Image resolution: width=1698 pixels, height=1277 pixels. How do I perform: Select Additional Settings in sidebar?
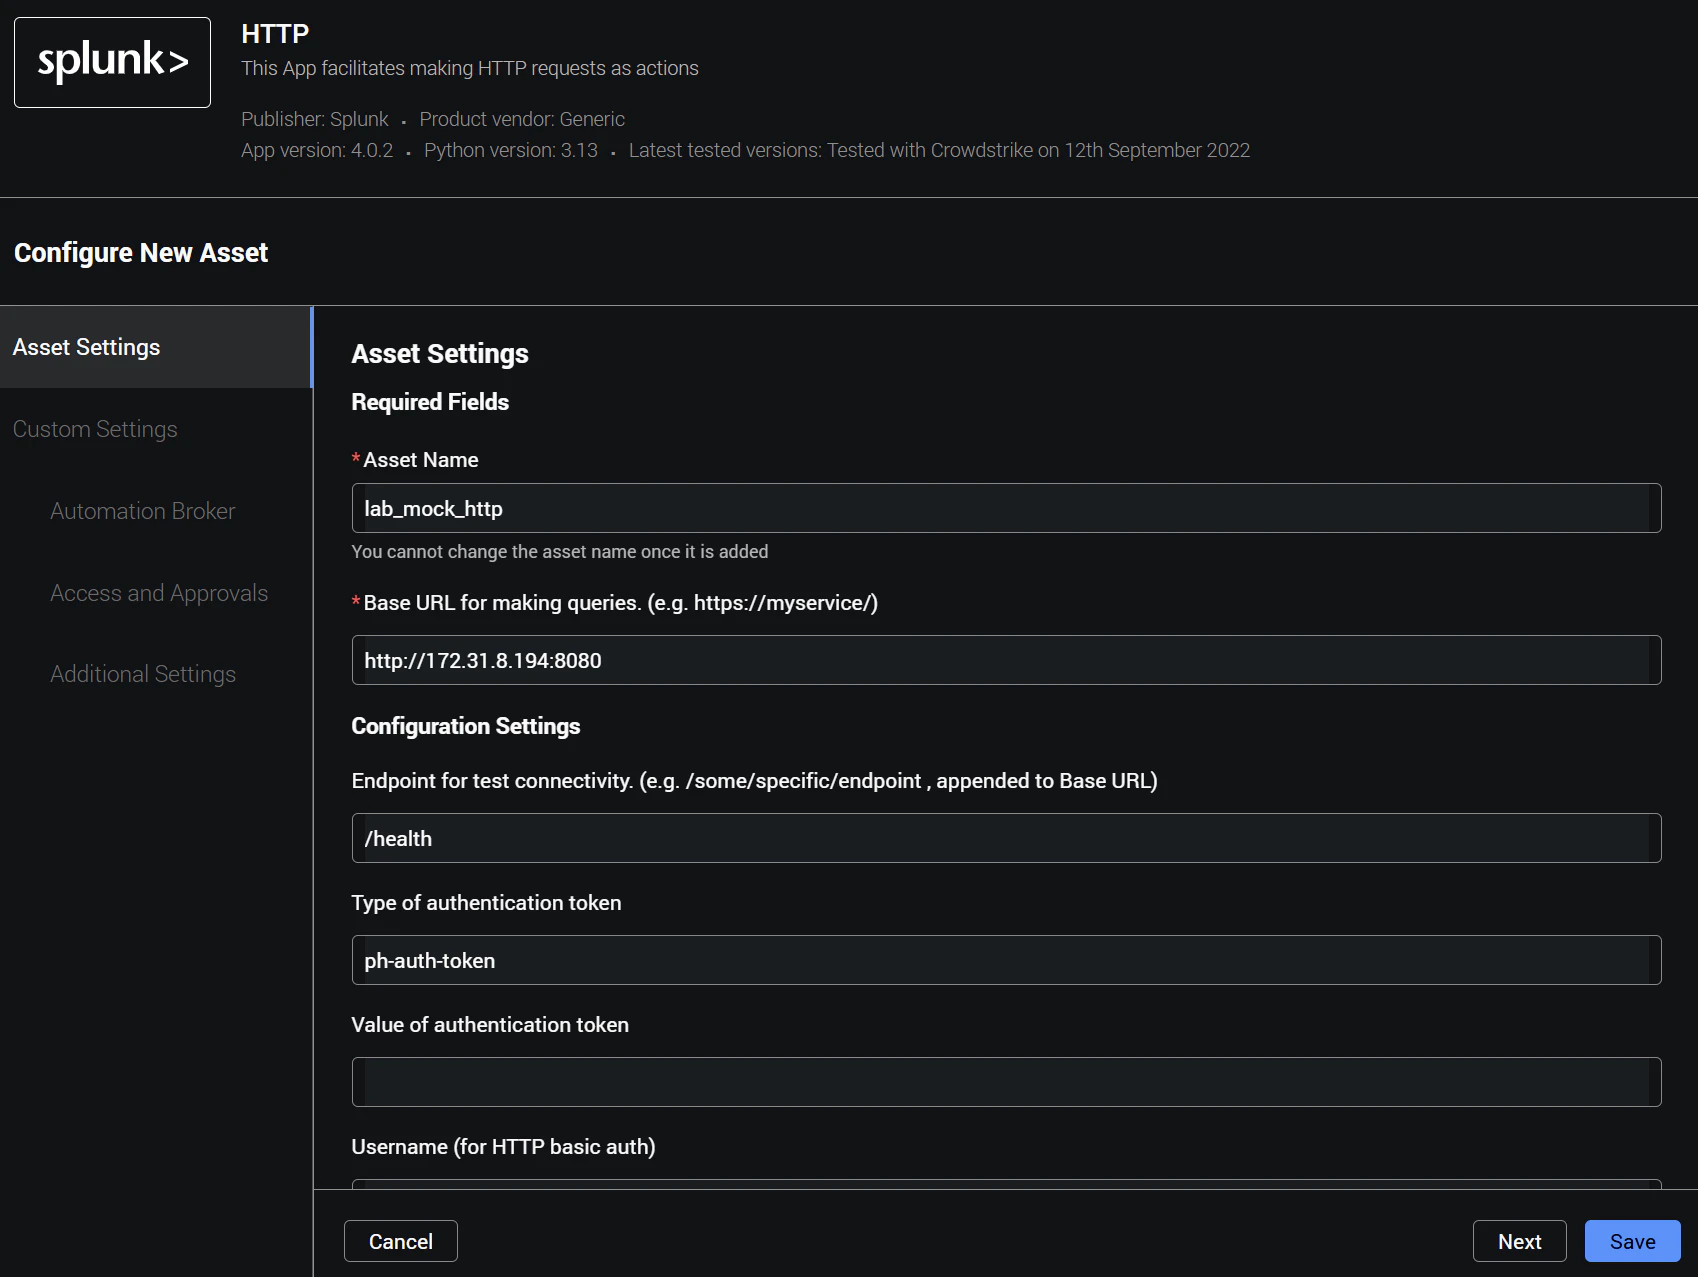point(143,674)
